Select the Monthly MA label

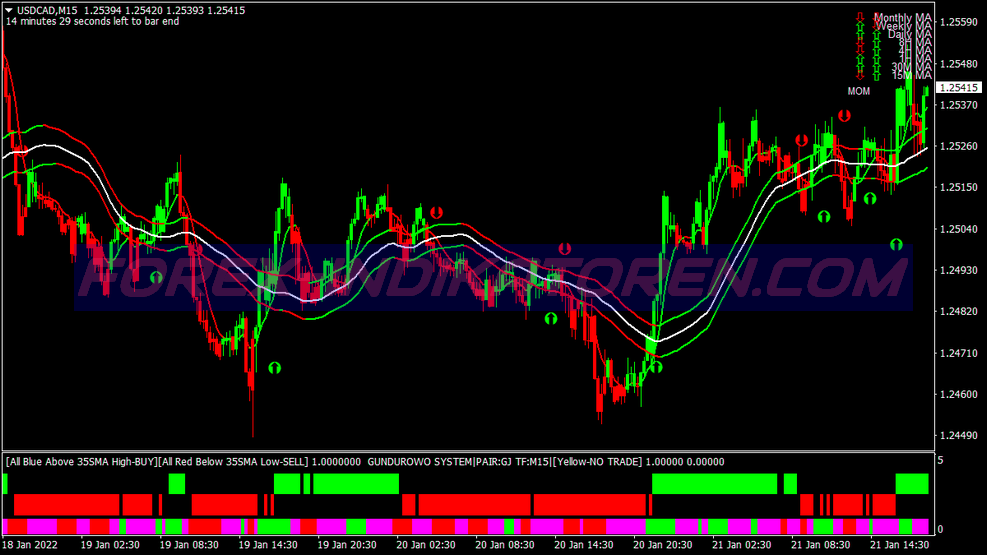[x=902, y=18]
